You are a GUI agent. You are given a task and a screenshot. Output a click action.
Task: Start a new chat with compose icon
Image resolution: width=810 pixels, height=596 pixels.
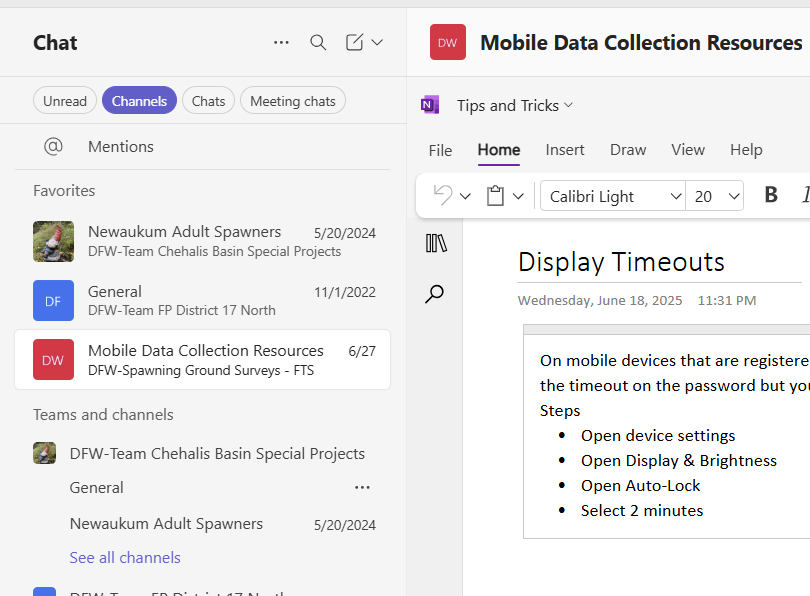pos(362,42)
